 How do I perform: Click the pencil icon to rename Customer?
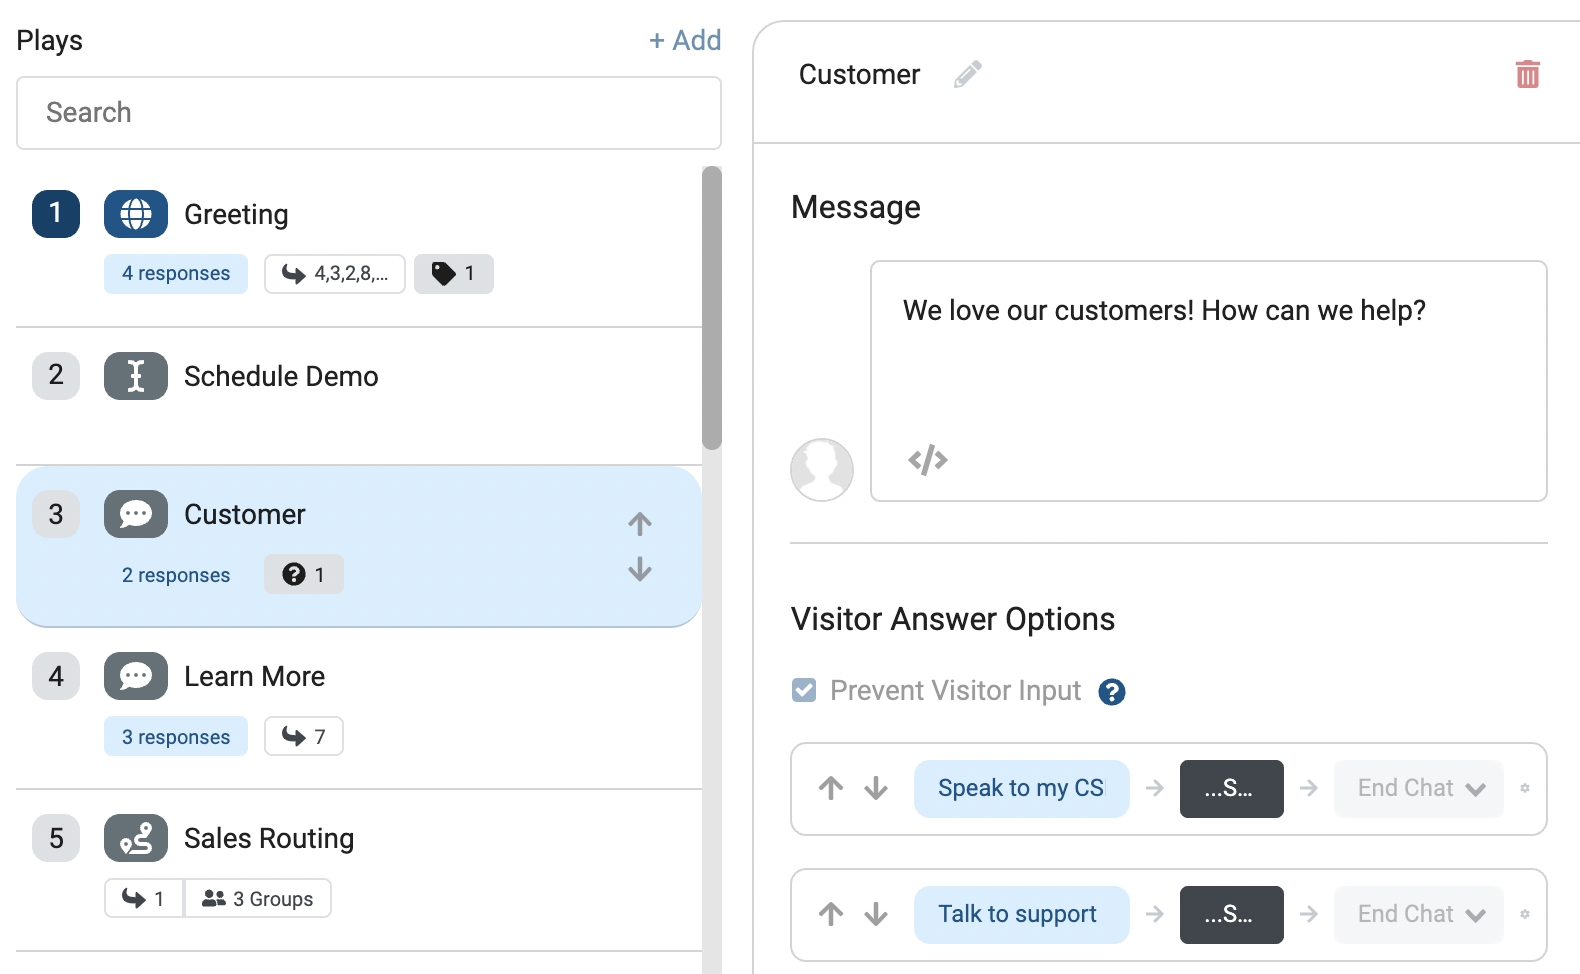tap(967, 74)
